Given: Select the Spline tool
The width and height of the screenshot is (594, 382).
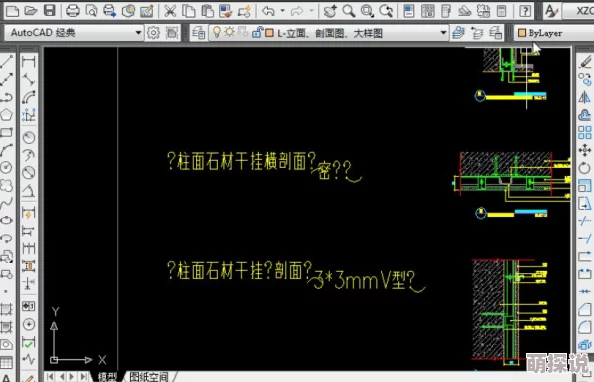Looking at the screenshot, I should point(7,203).
